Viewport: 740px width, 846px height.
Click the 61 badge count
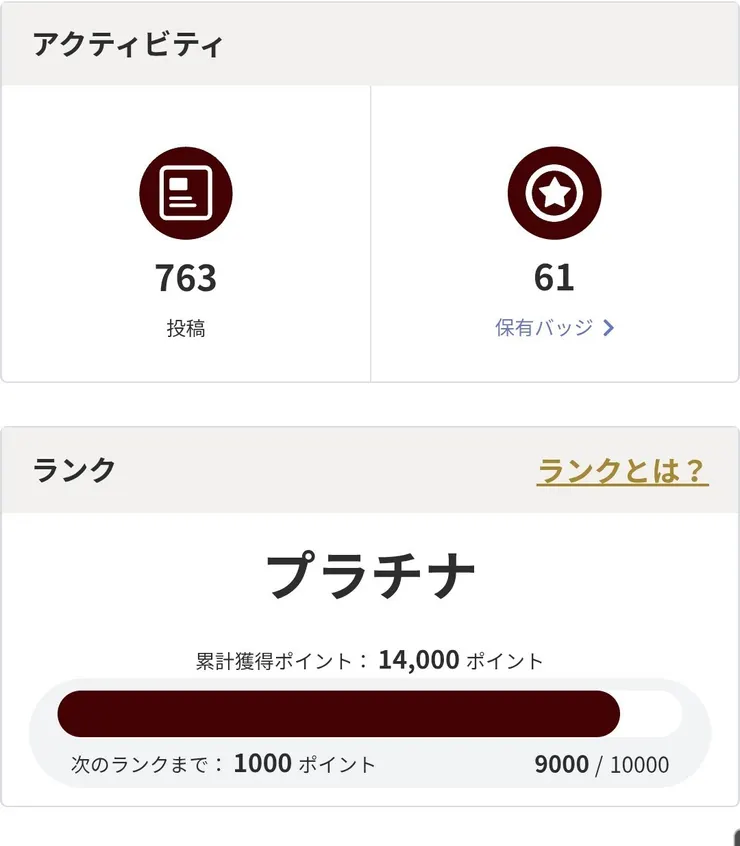[554, 278]
